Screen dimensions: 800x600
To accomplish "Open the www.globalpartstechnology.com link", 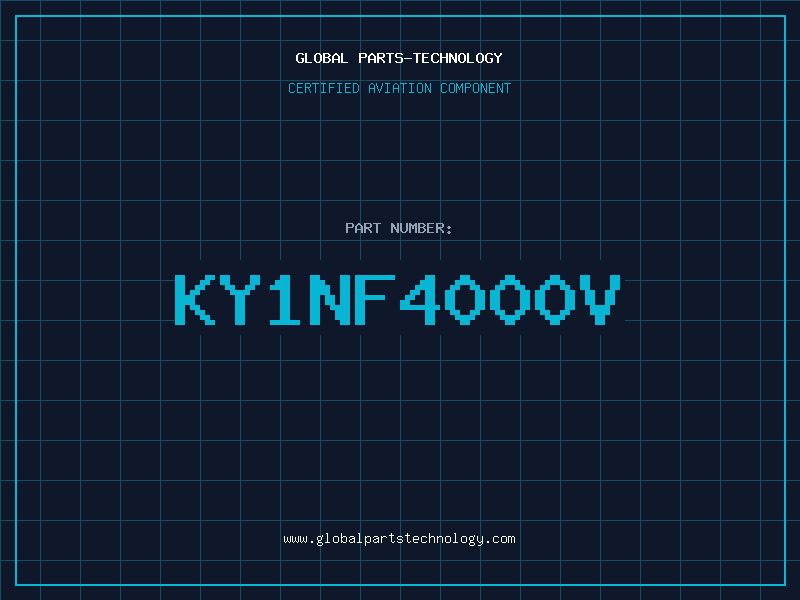I will tap(399, 539).
